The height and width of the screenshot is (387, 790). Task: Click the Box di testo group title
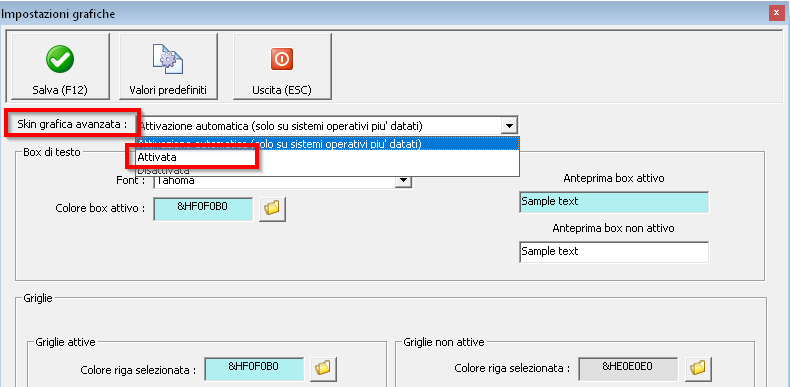coord(52,152)
